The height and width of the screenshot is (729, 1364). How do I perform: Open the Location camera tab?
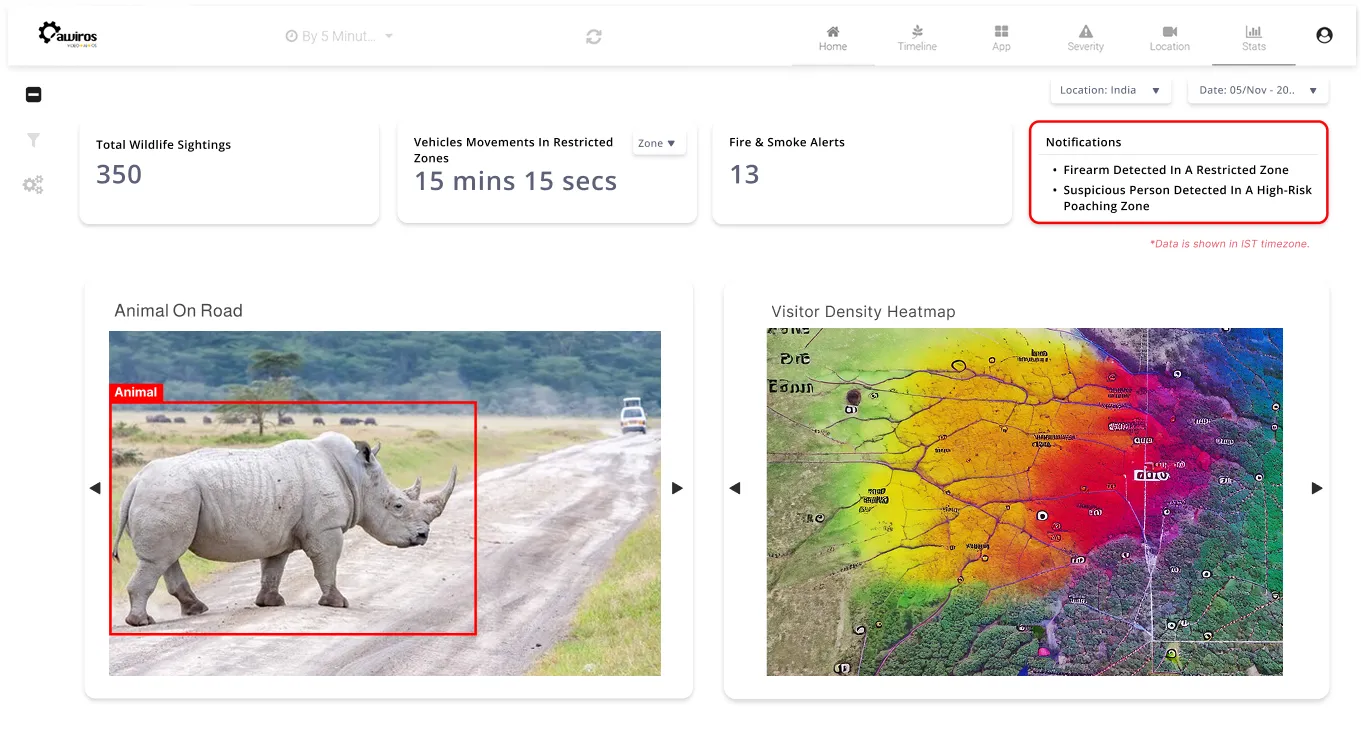tap(1169, 38)
